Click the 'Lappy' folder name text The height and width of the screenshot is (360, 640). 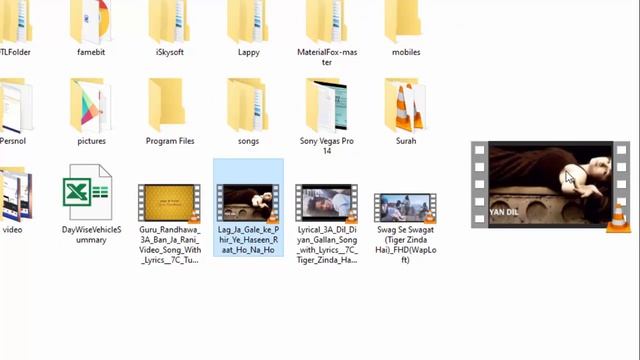(x=249, y=52)
